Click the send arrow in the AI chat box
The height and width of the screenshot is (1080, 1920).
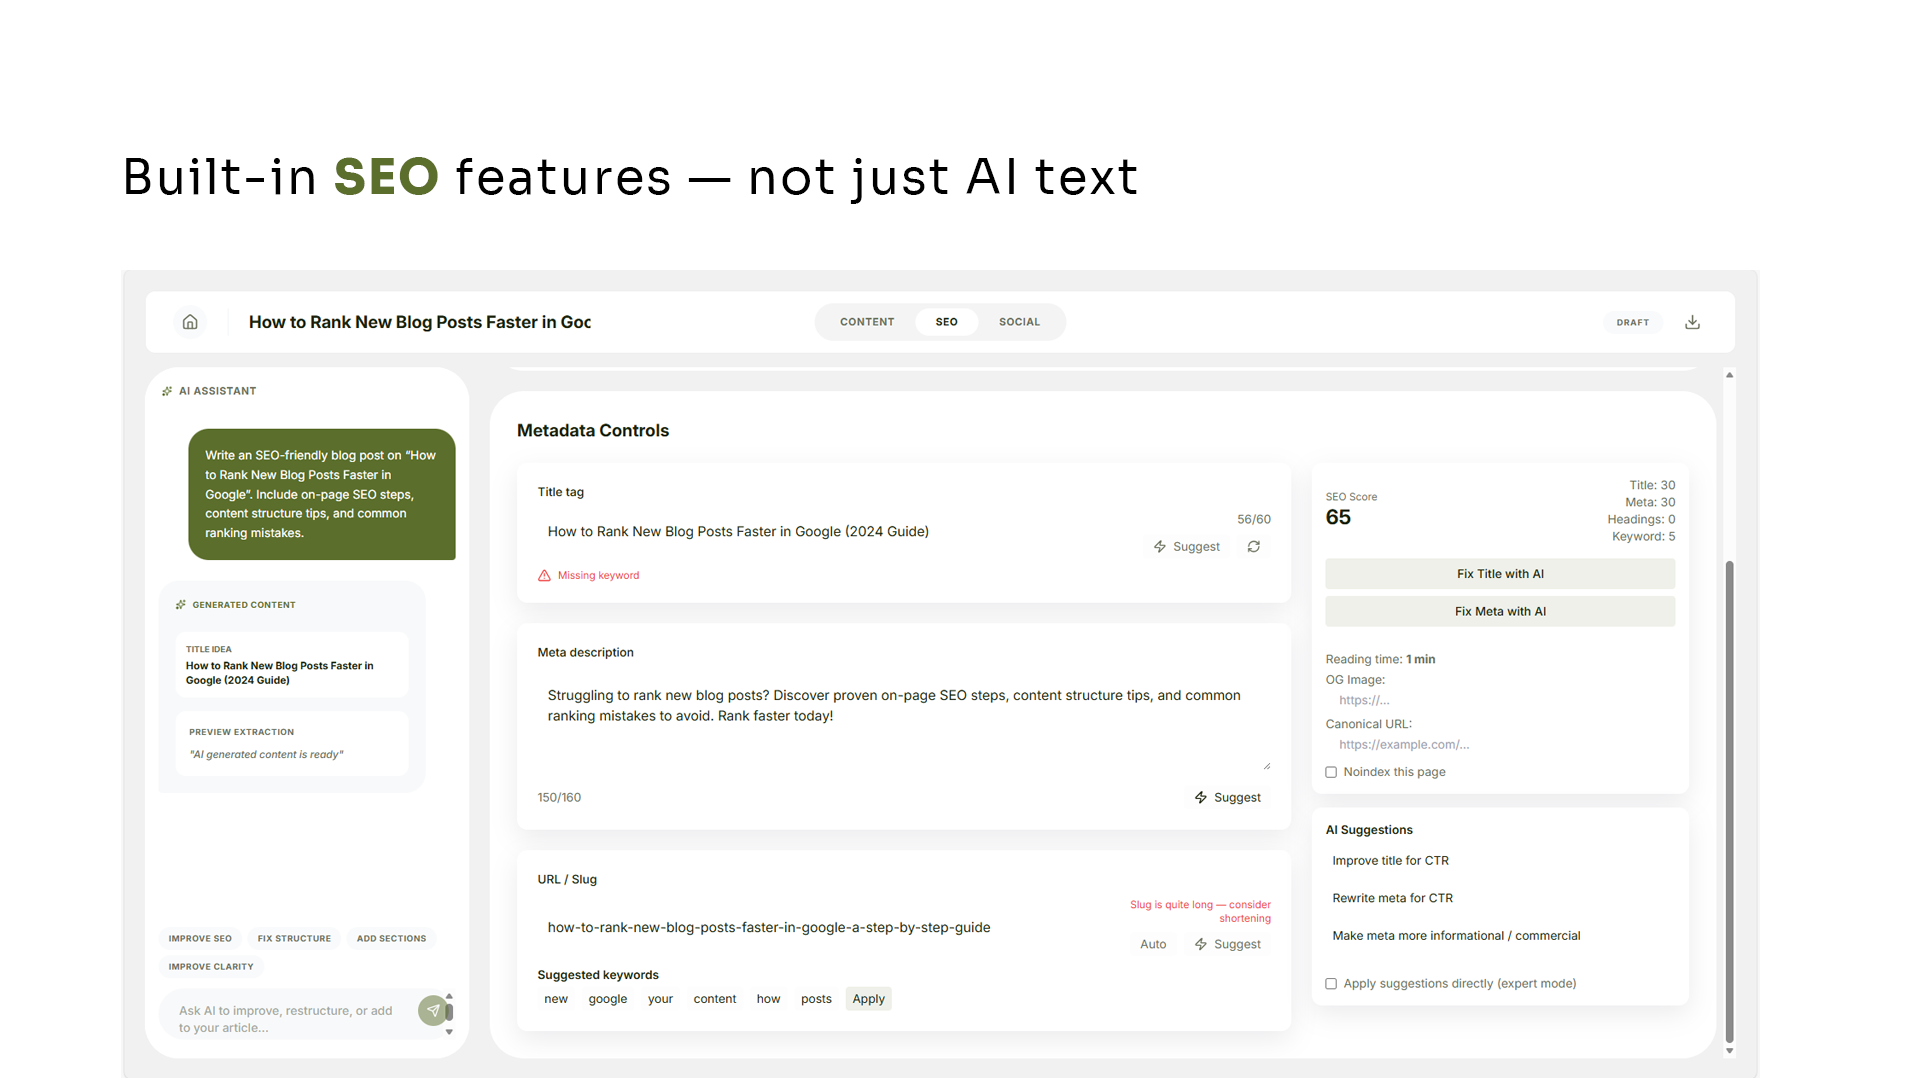[x=435, y=1010]
